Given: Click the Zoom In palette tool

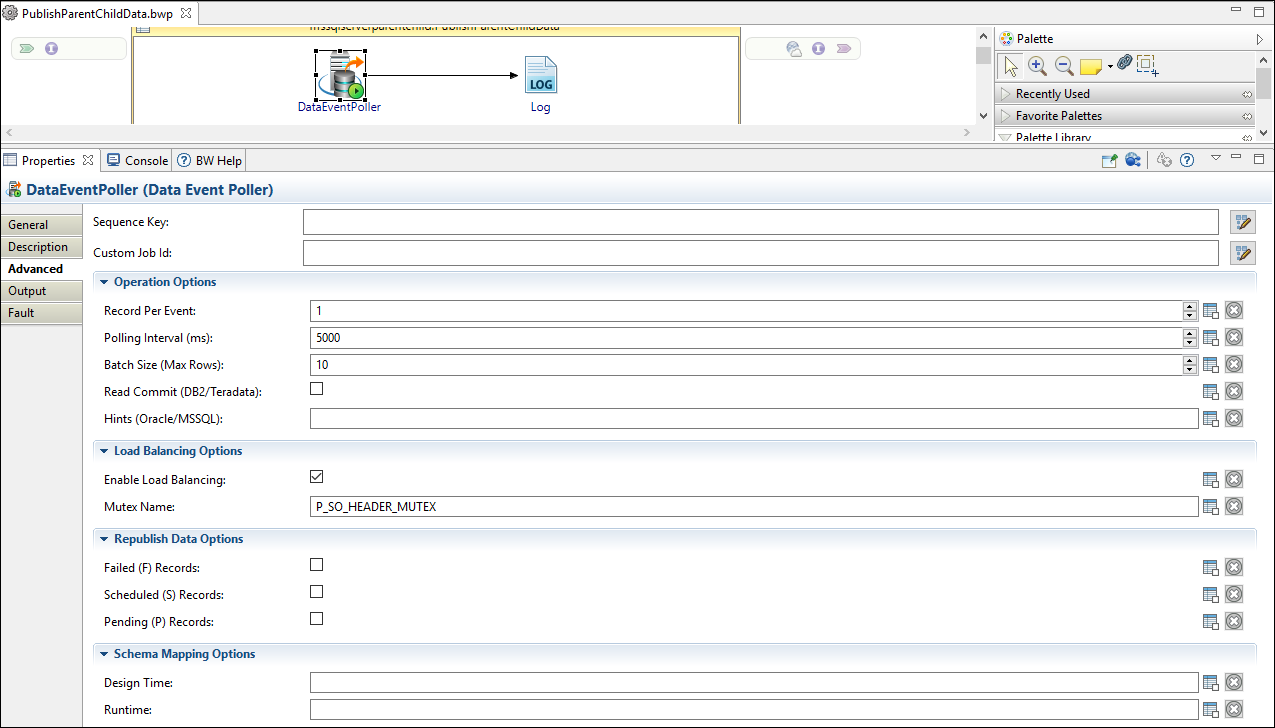Looking at the screenshot, I should point(1037,66).
